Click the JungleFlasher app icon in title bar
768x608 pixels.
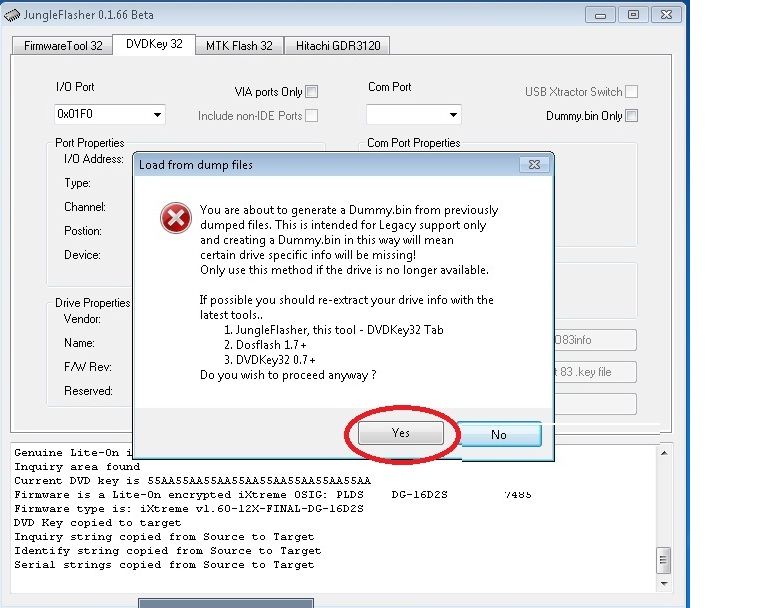click(11, 15)
